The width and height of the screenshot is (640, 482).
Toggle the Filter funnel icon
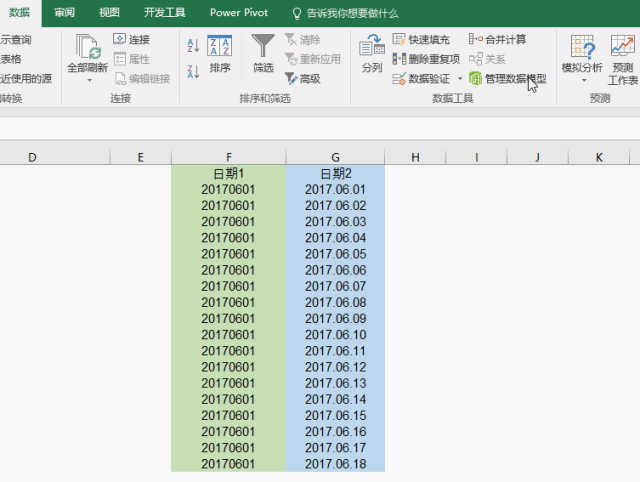[x=263, y=46]
